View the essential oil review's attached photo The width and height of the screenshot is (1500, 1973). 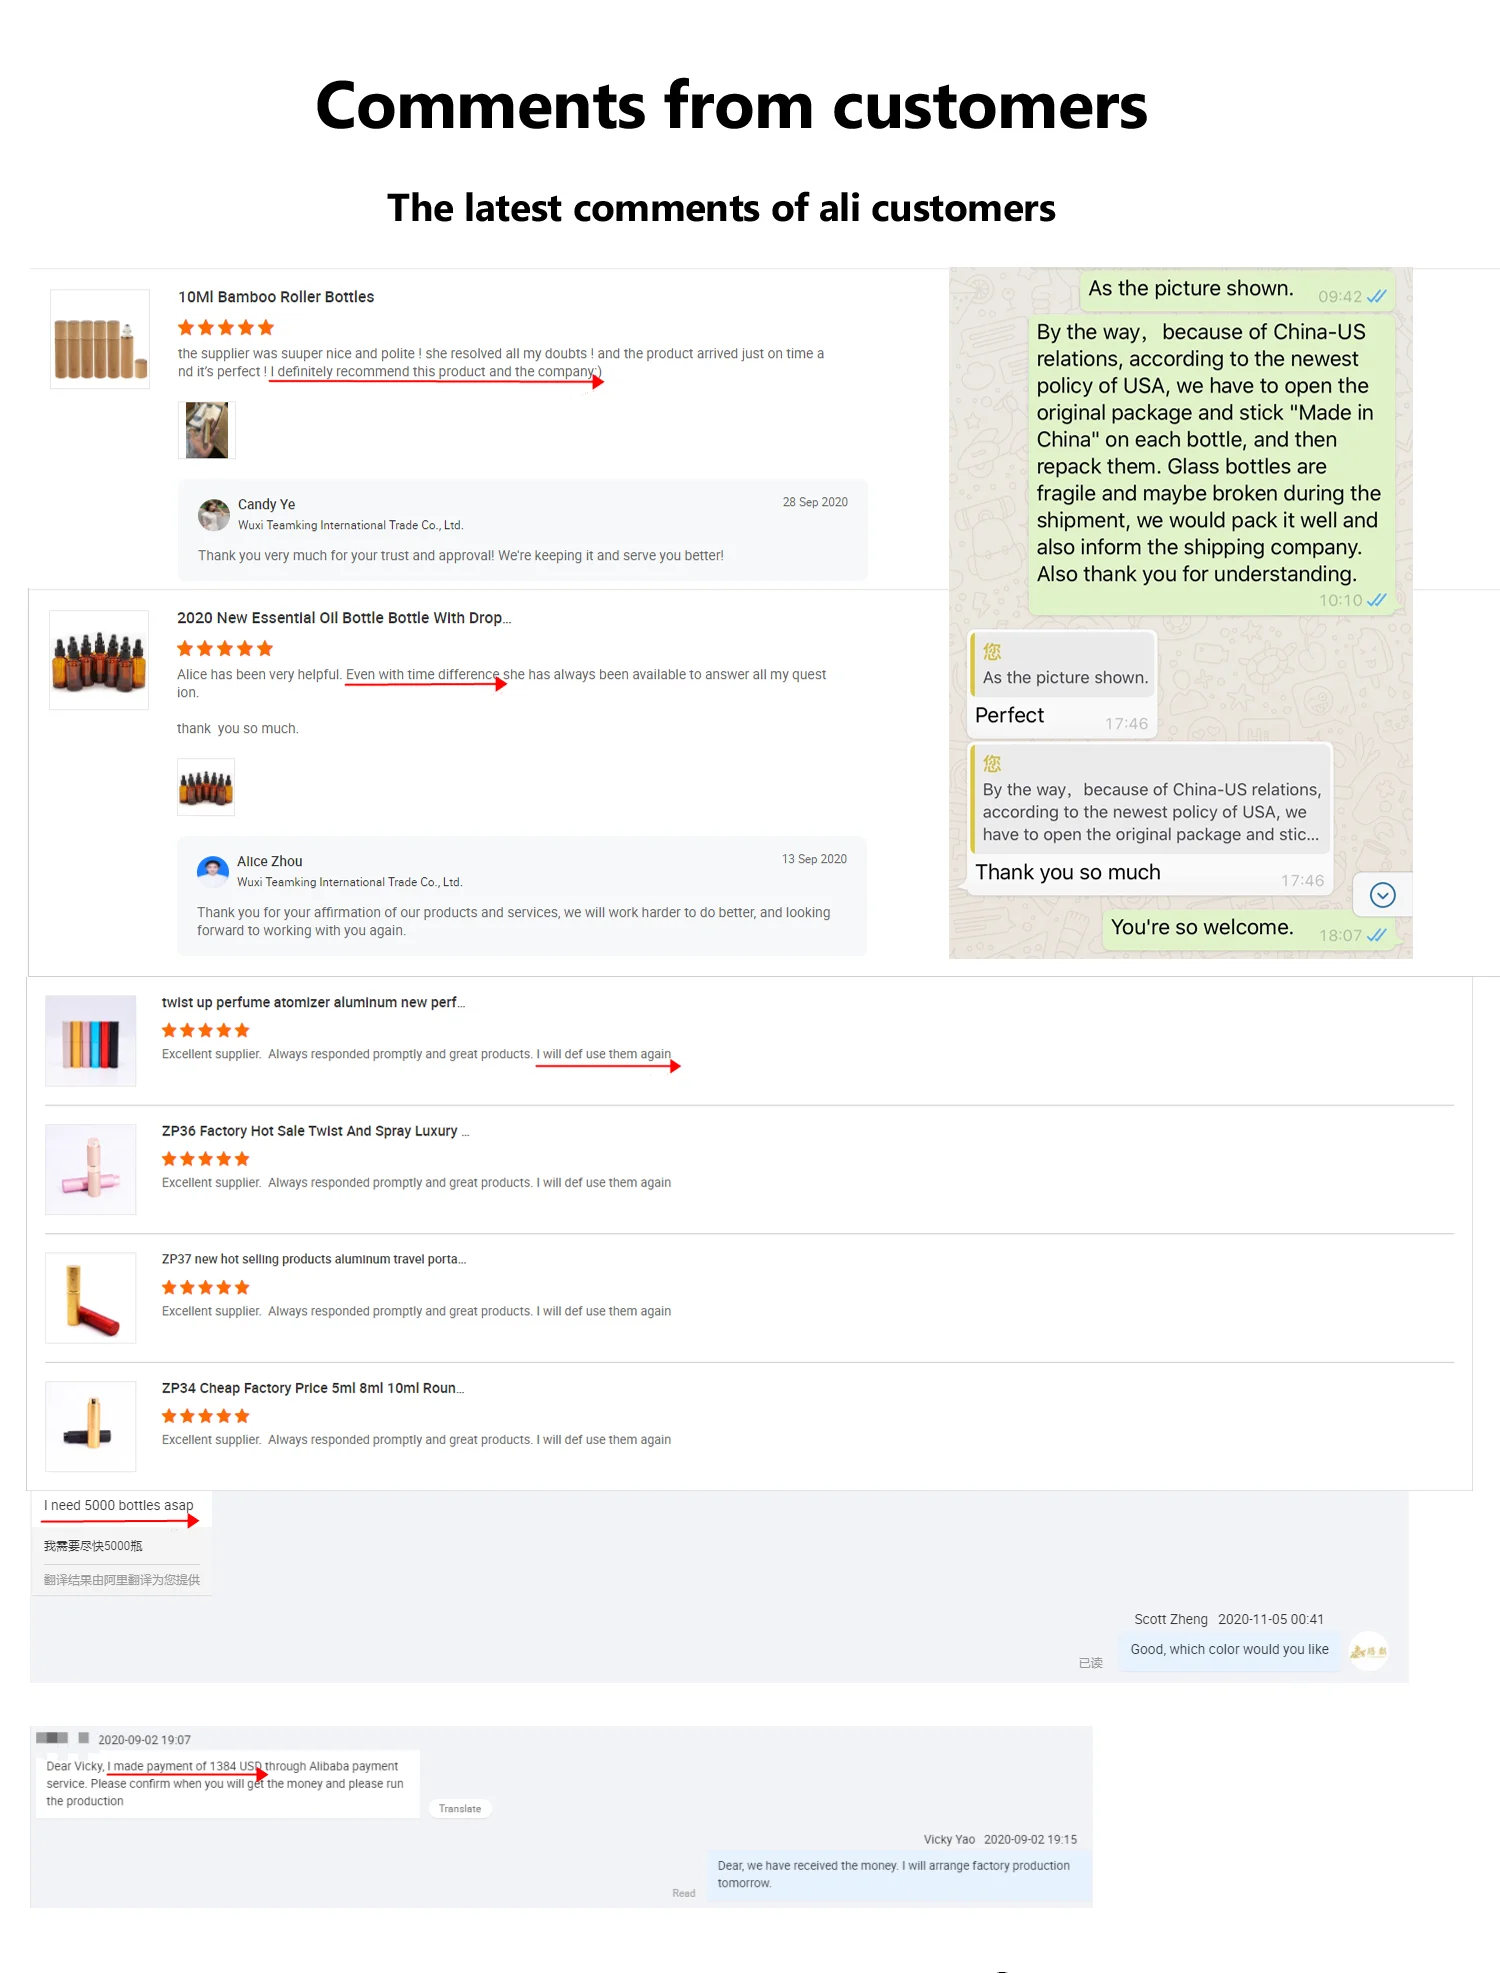coord(206,787)
